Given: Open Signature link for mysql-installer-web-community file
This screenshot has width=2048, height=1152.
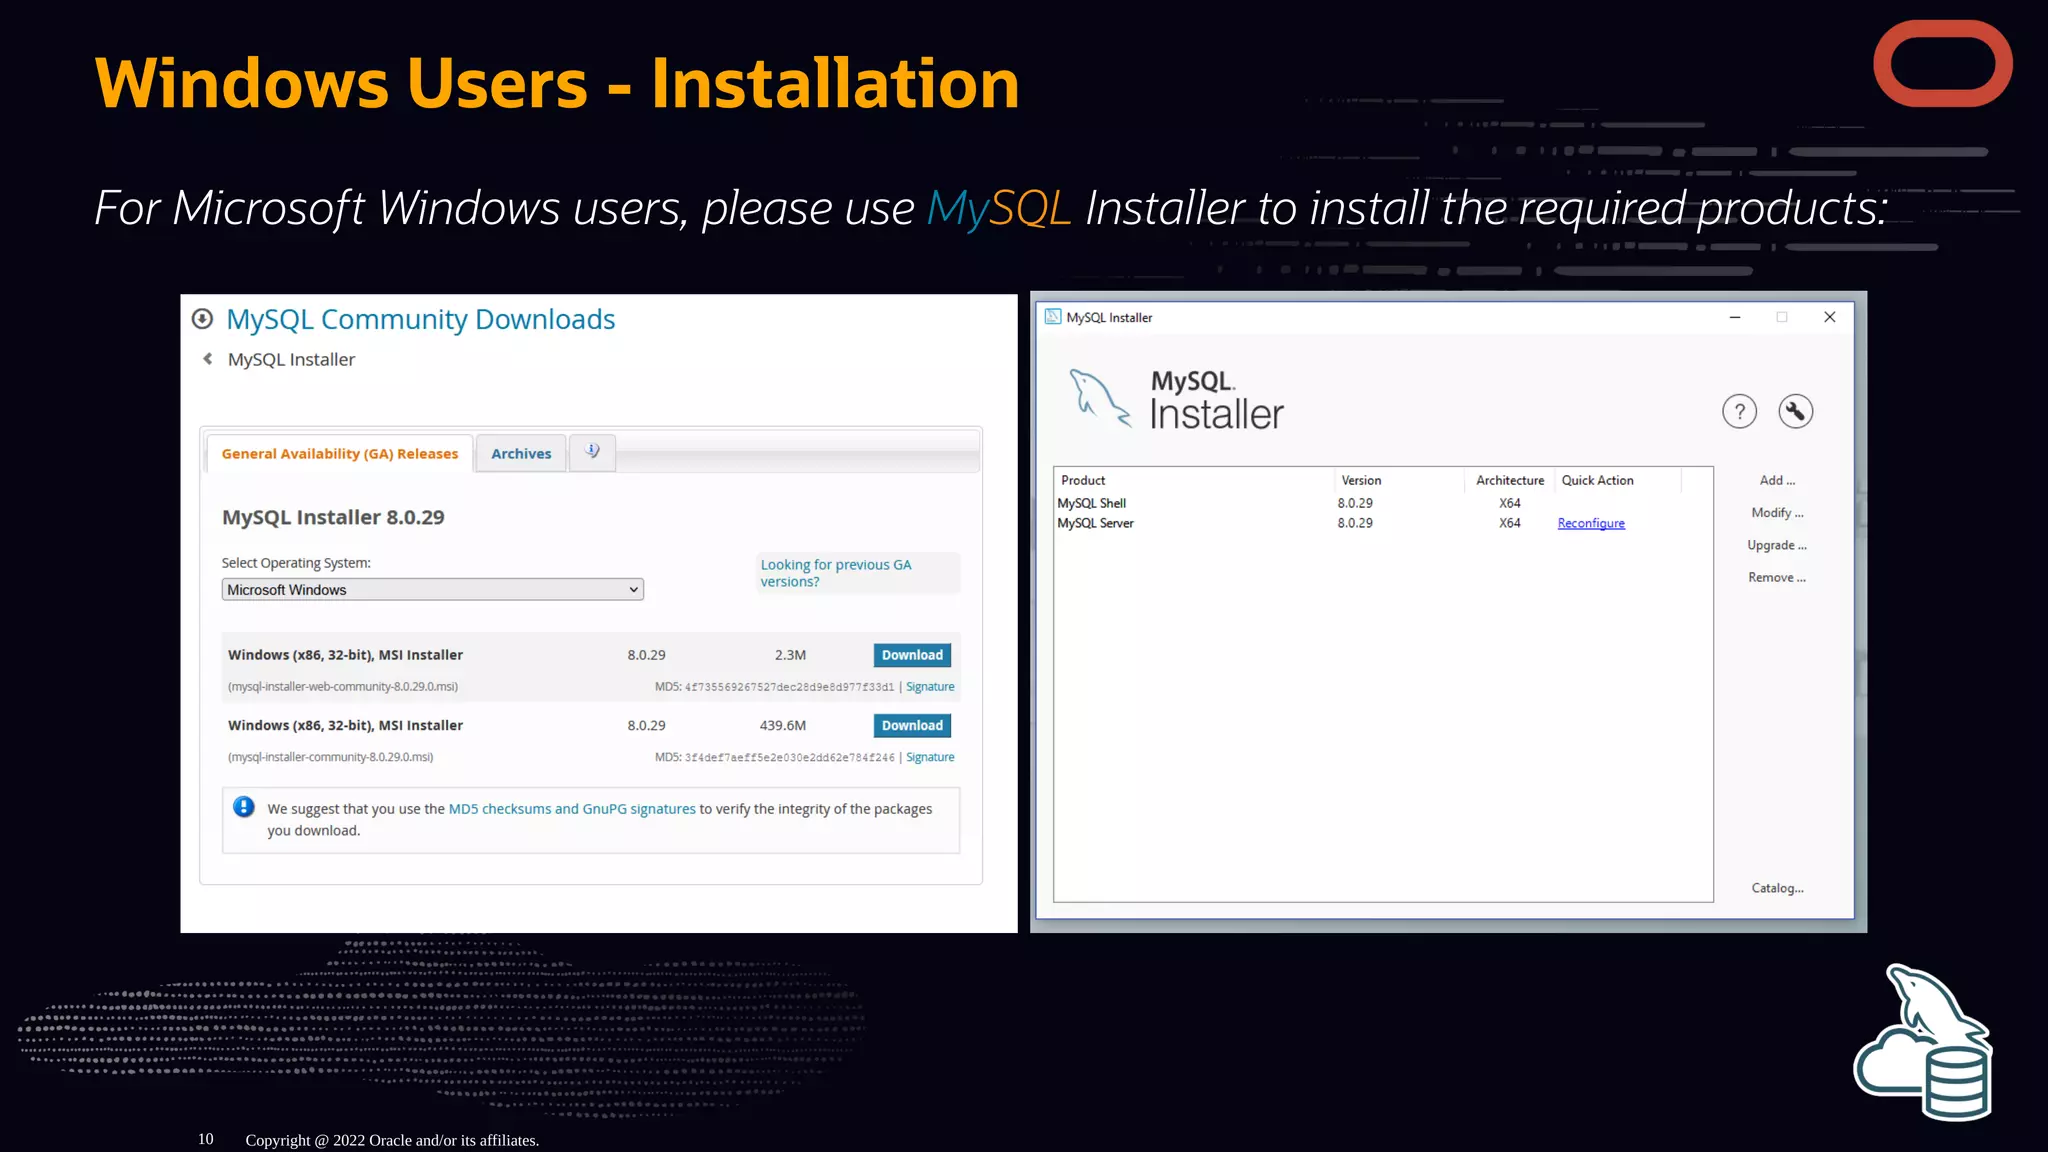Looking at the screenshot, I should coord(930,687).
